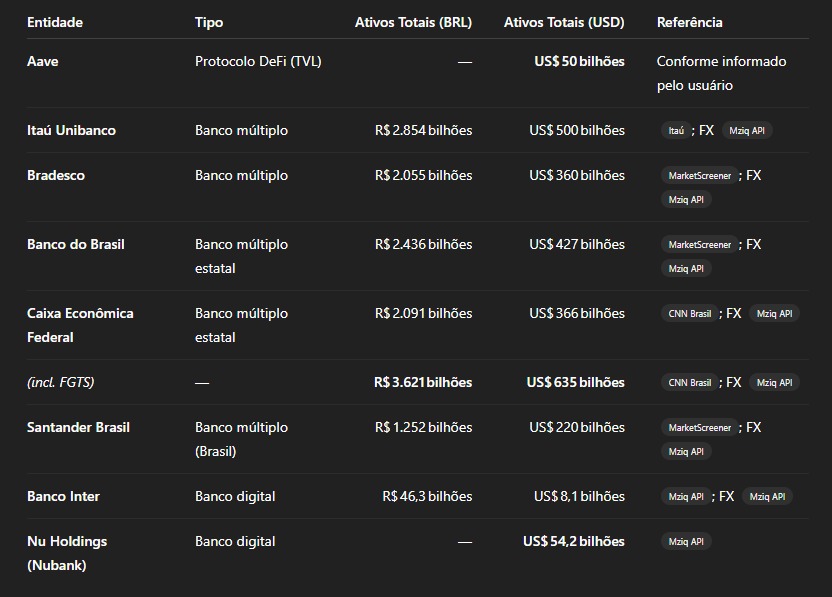Open Mziq API chip in Caixa Econômica row

774,314
